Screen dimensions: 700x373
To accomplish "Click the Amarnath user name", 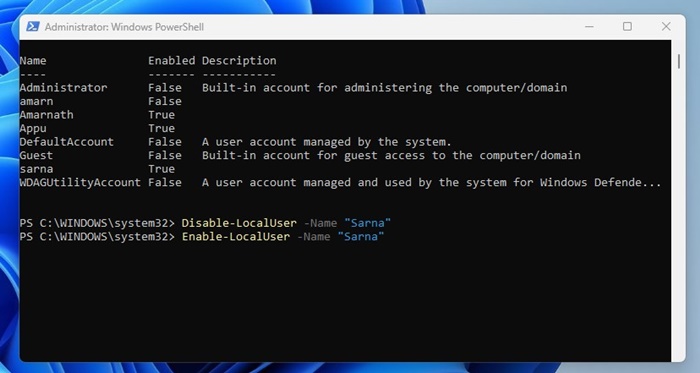I will [46, 115].
